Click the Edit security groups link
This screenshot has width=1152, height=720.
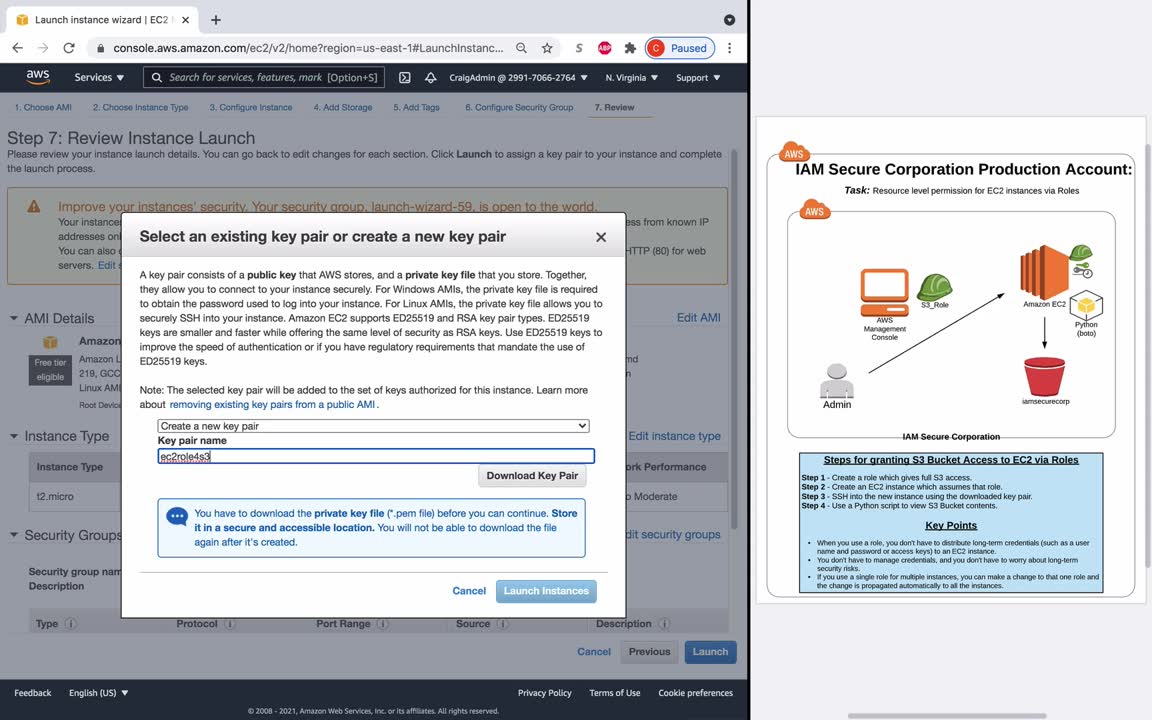[x=673, y=535]
